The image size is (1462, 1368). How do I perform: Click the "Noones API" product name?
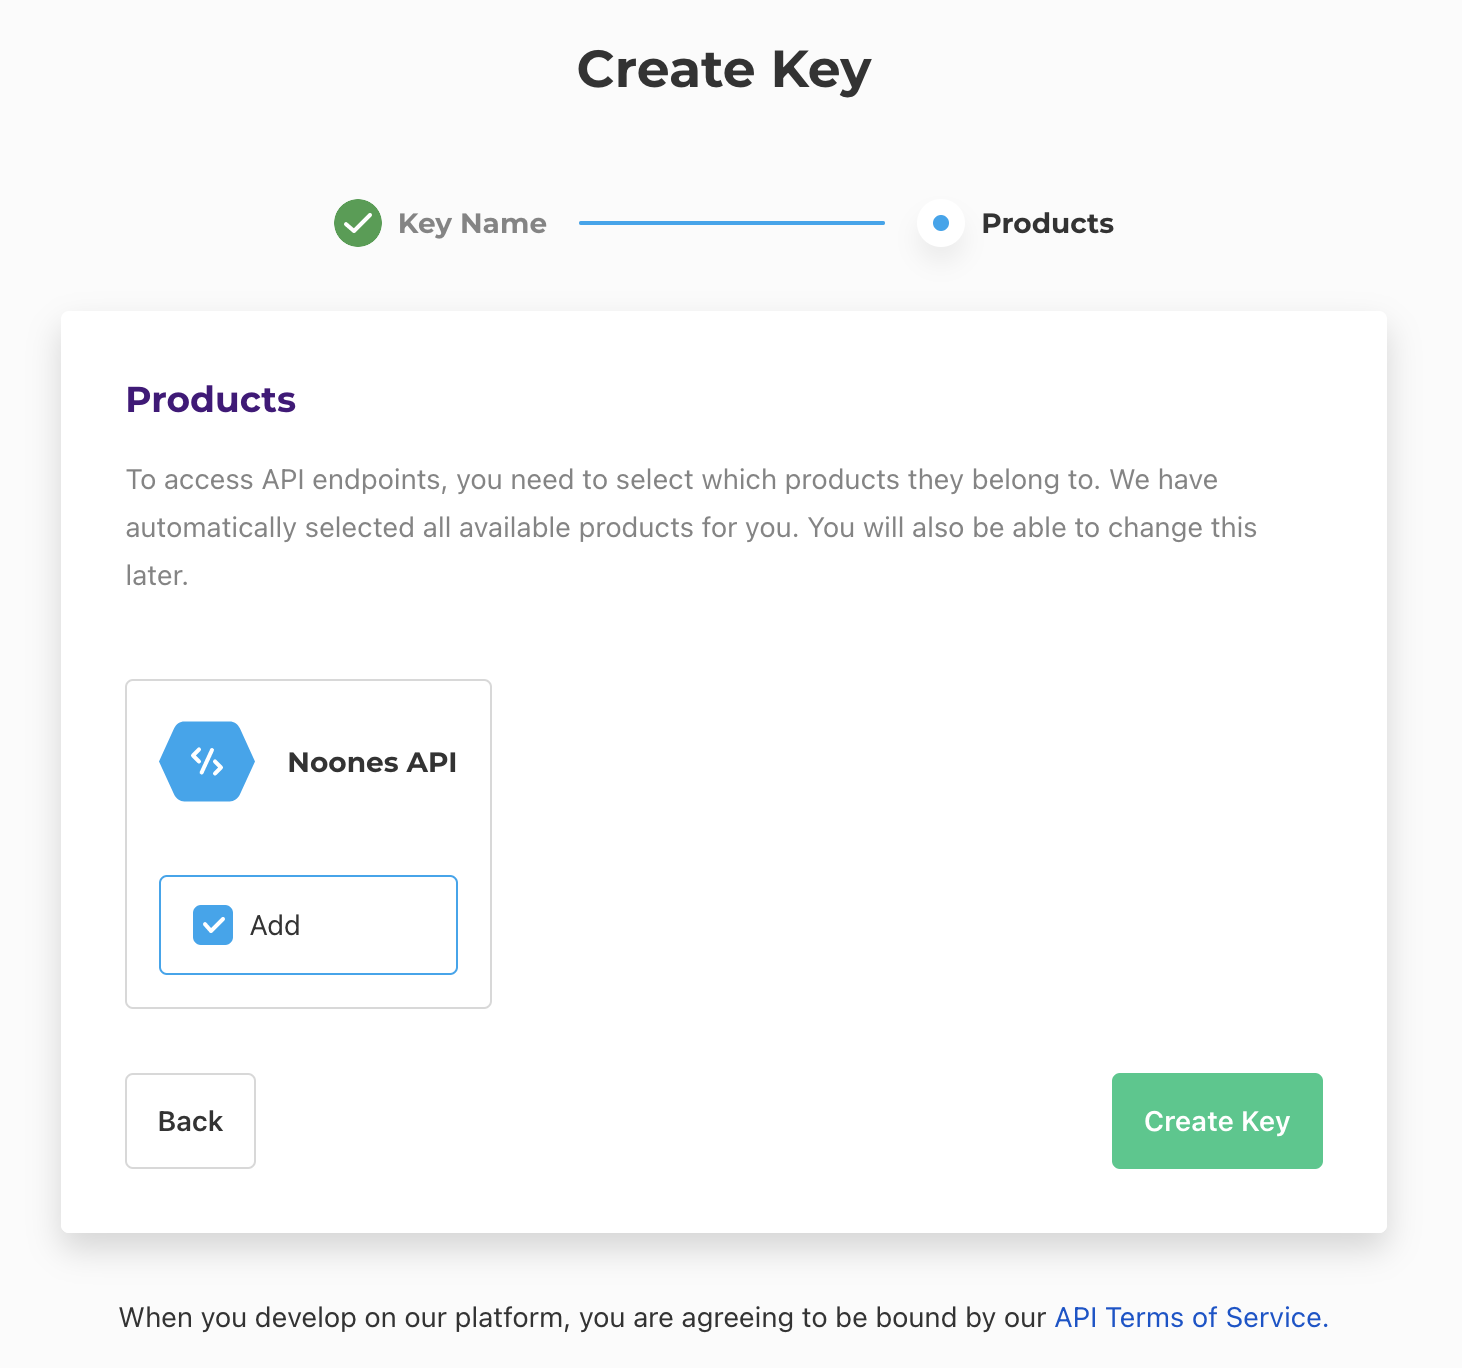[372, 762]
